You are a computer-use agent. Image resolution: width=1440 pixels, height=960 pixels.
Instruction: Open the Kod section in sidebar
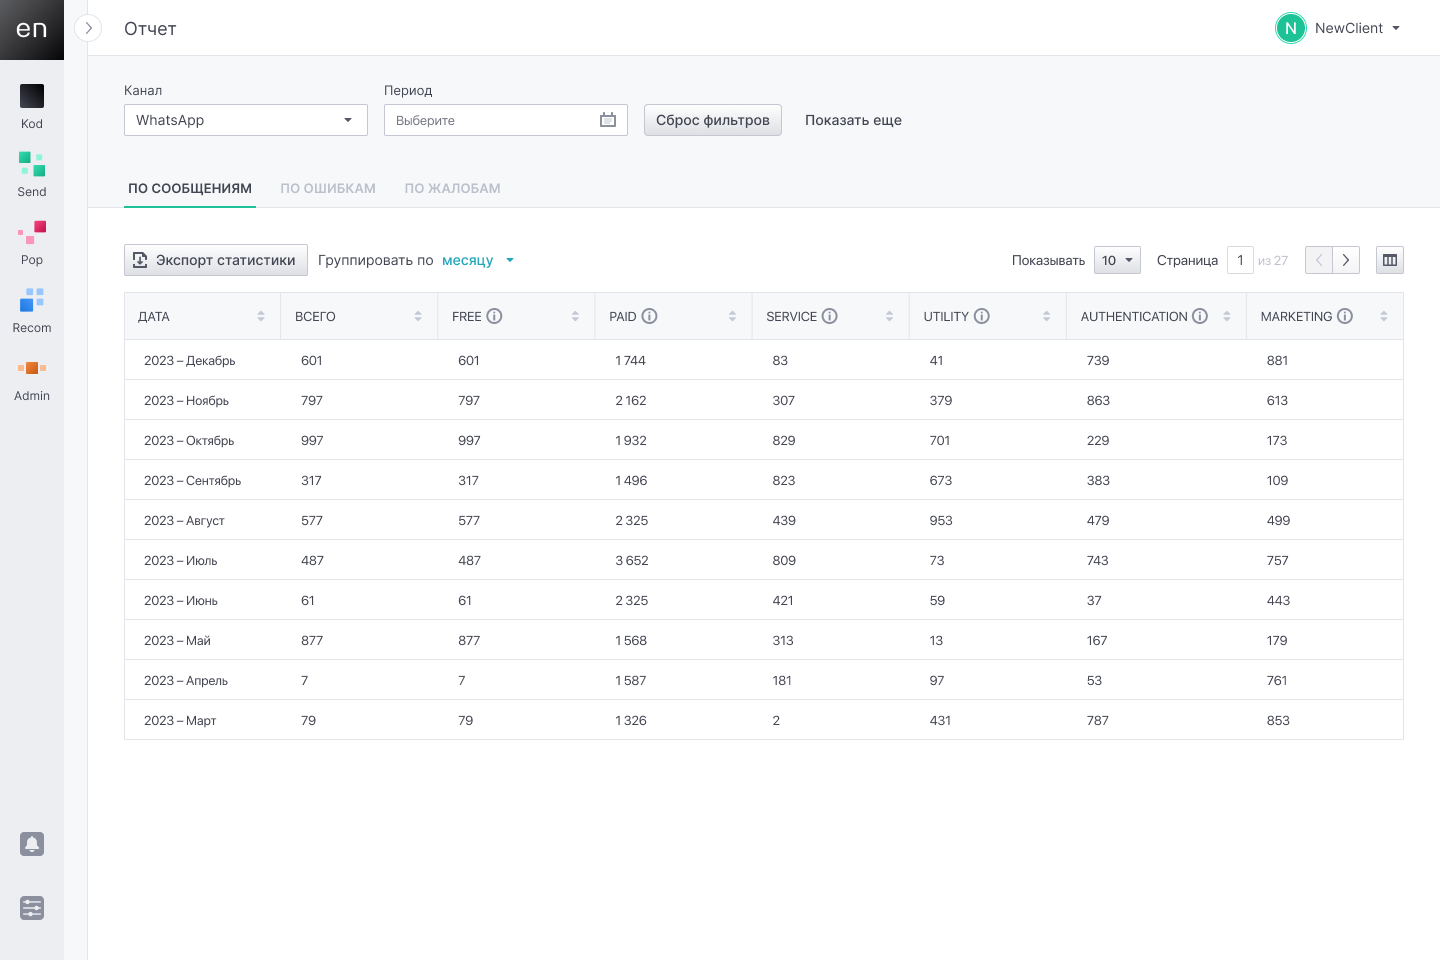32,106
